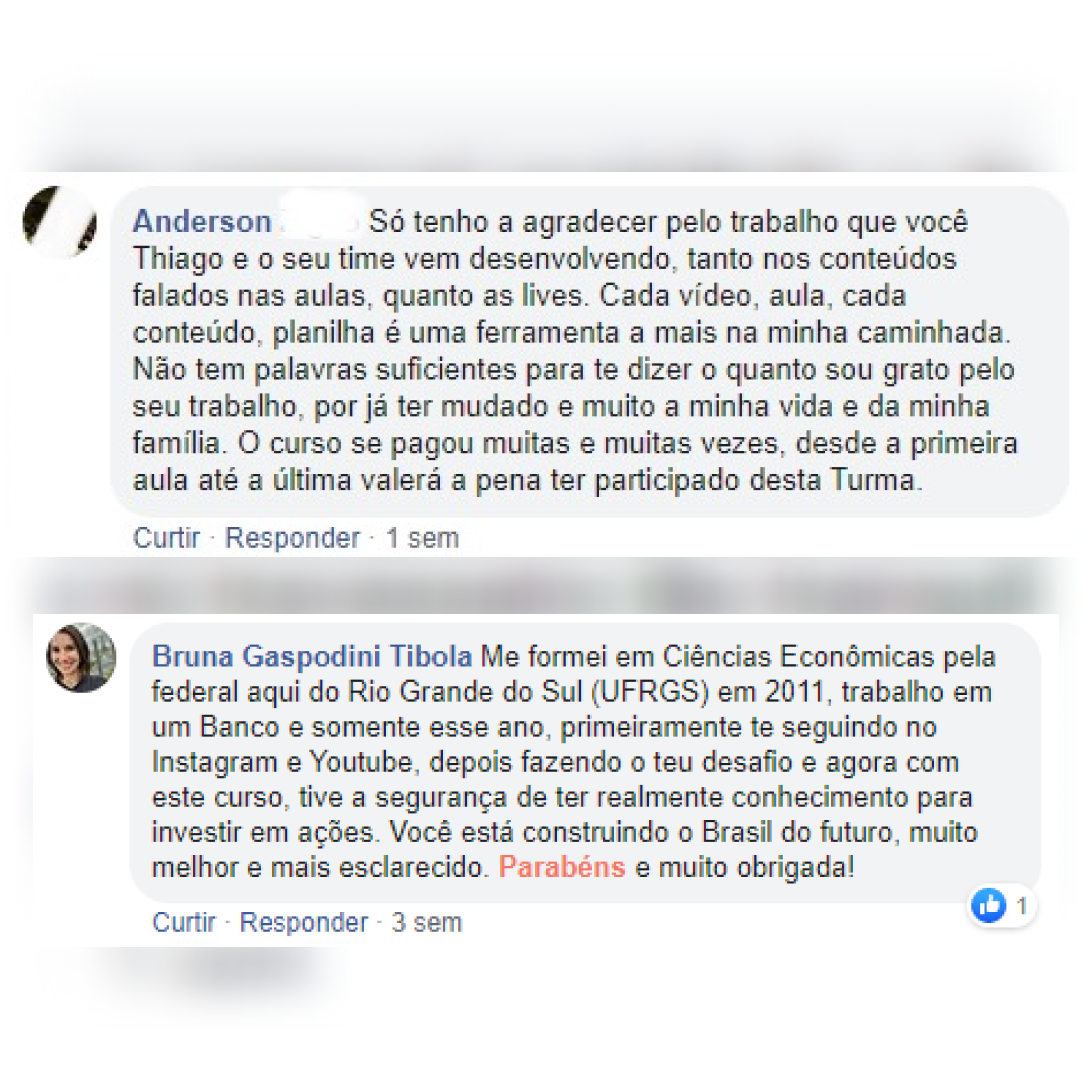Select Bruna's comment text bubble
The width and height of the screenshot is (1092, 1080).
[x=585, y=762]
